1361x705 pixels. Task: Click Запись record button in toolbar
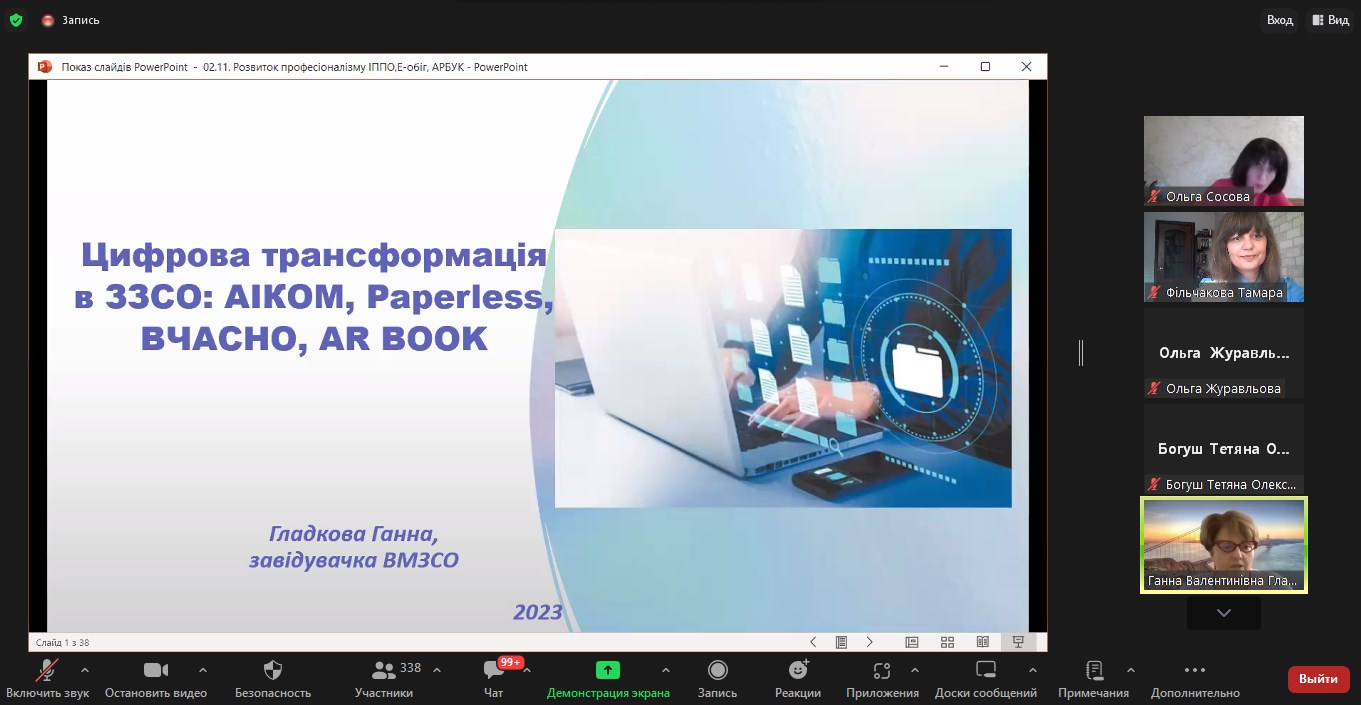tap(717, 679)
